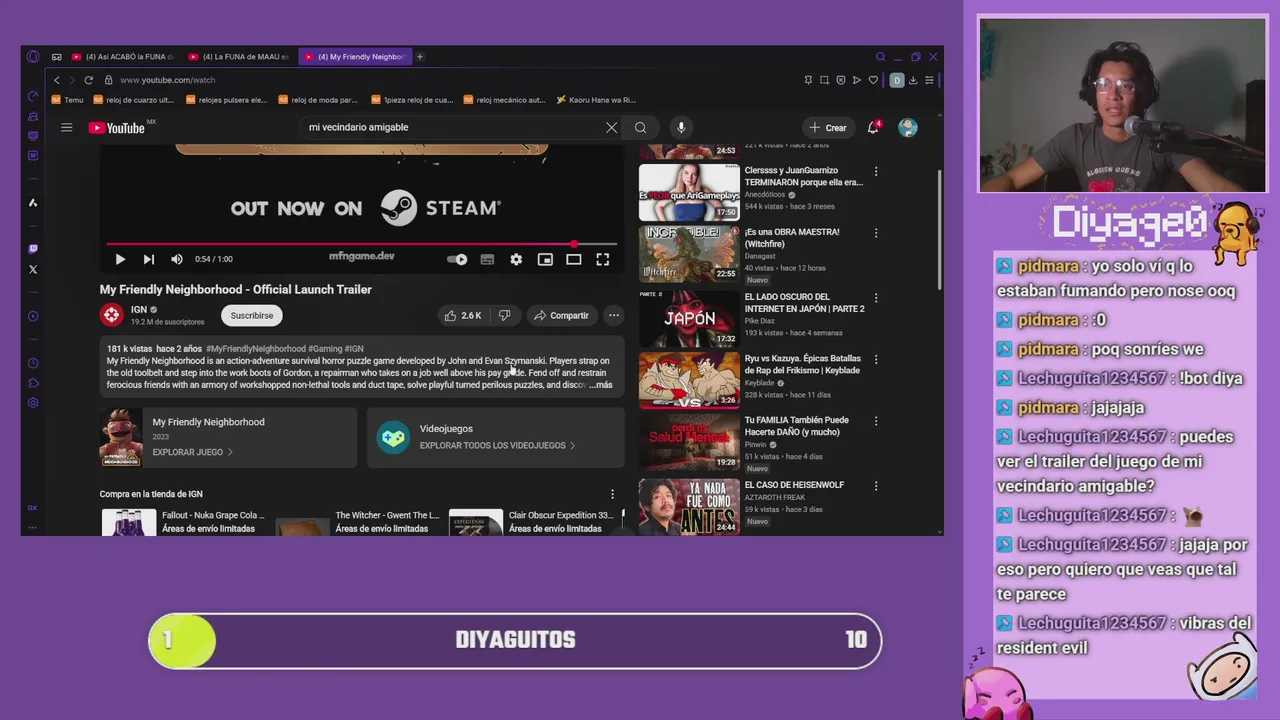Open more actions ellipsis beside Compartir
This screenshot has height=720, width=1280.
tap(614, 315)
